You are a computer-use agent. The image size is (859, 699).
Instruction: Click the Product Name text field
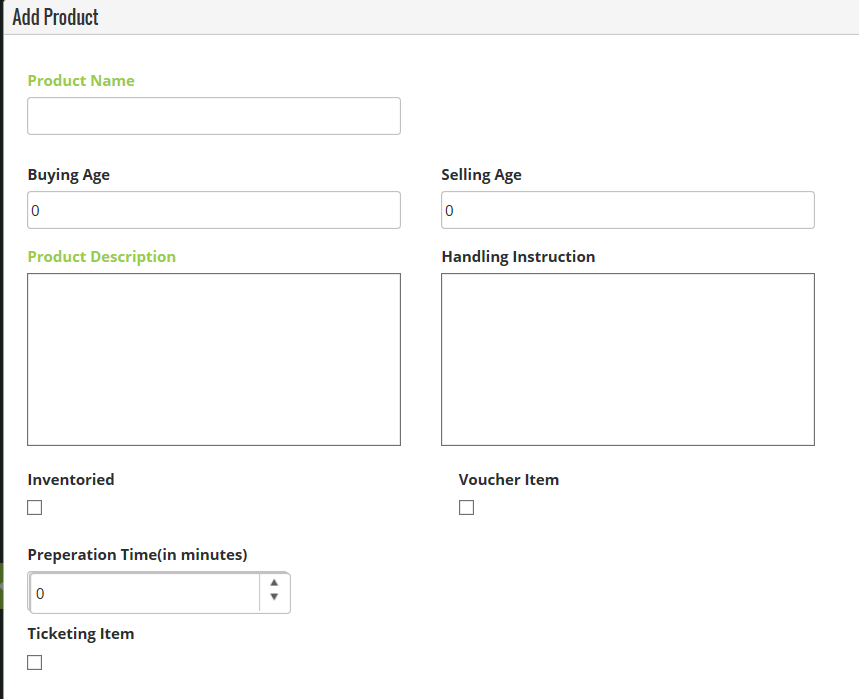click(213, 116)
